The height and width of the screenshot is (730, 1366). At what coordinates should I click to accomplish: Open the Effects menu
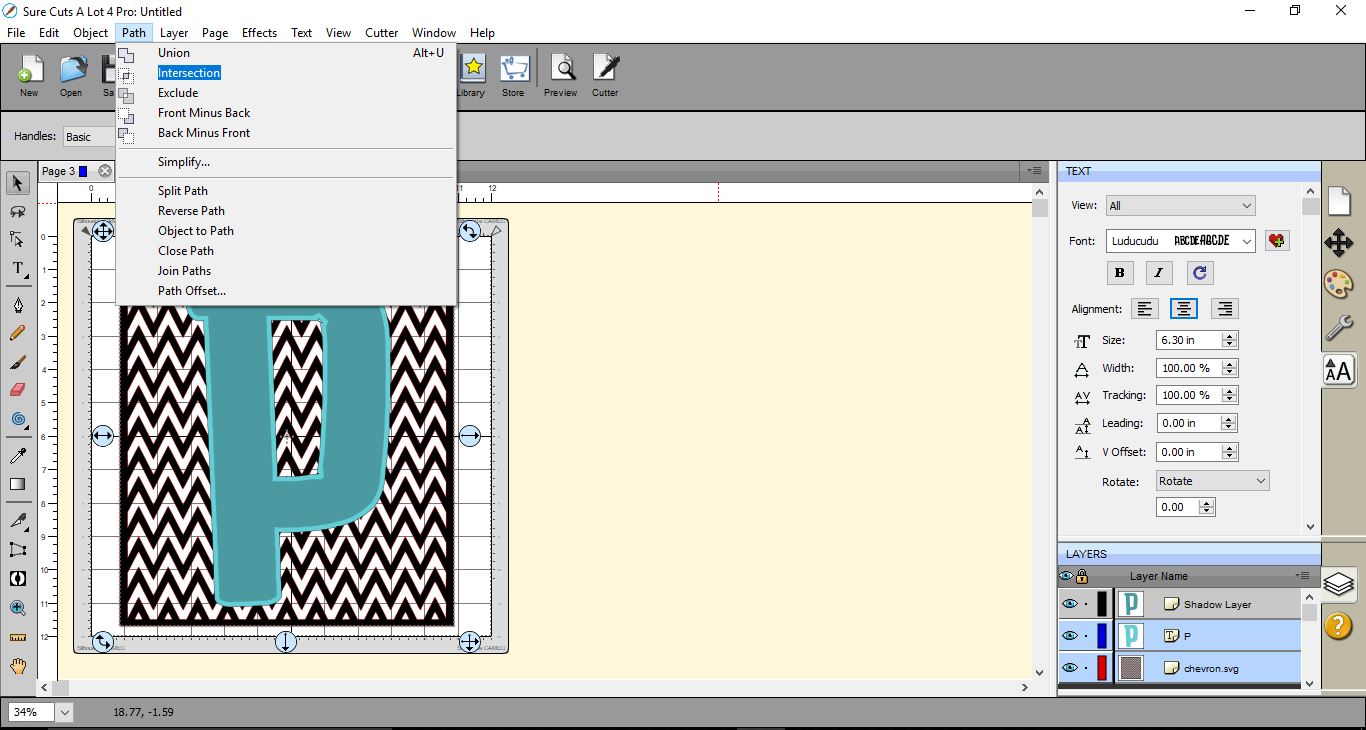[259, 33]
